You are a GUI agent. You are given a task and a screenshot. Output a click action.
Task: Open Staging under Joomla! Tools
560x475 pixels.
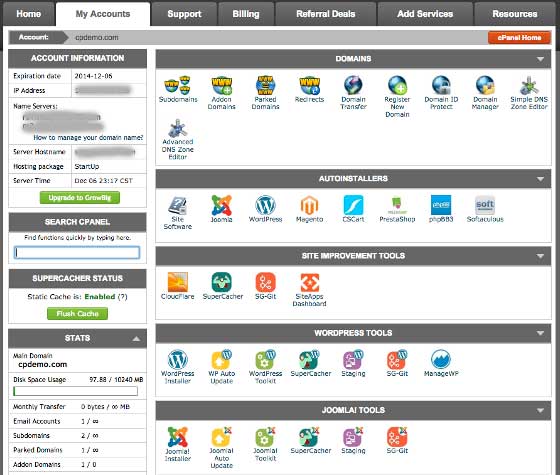pos(353,440)
